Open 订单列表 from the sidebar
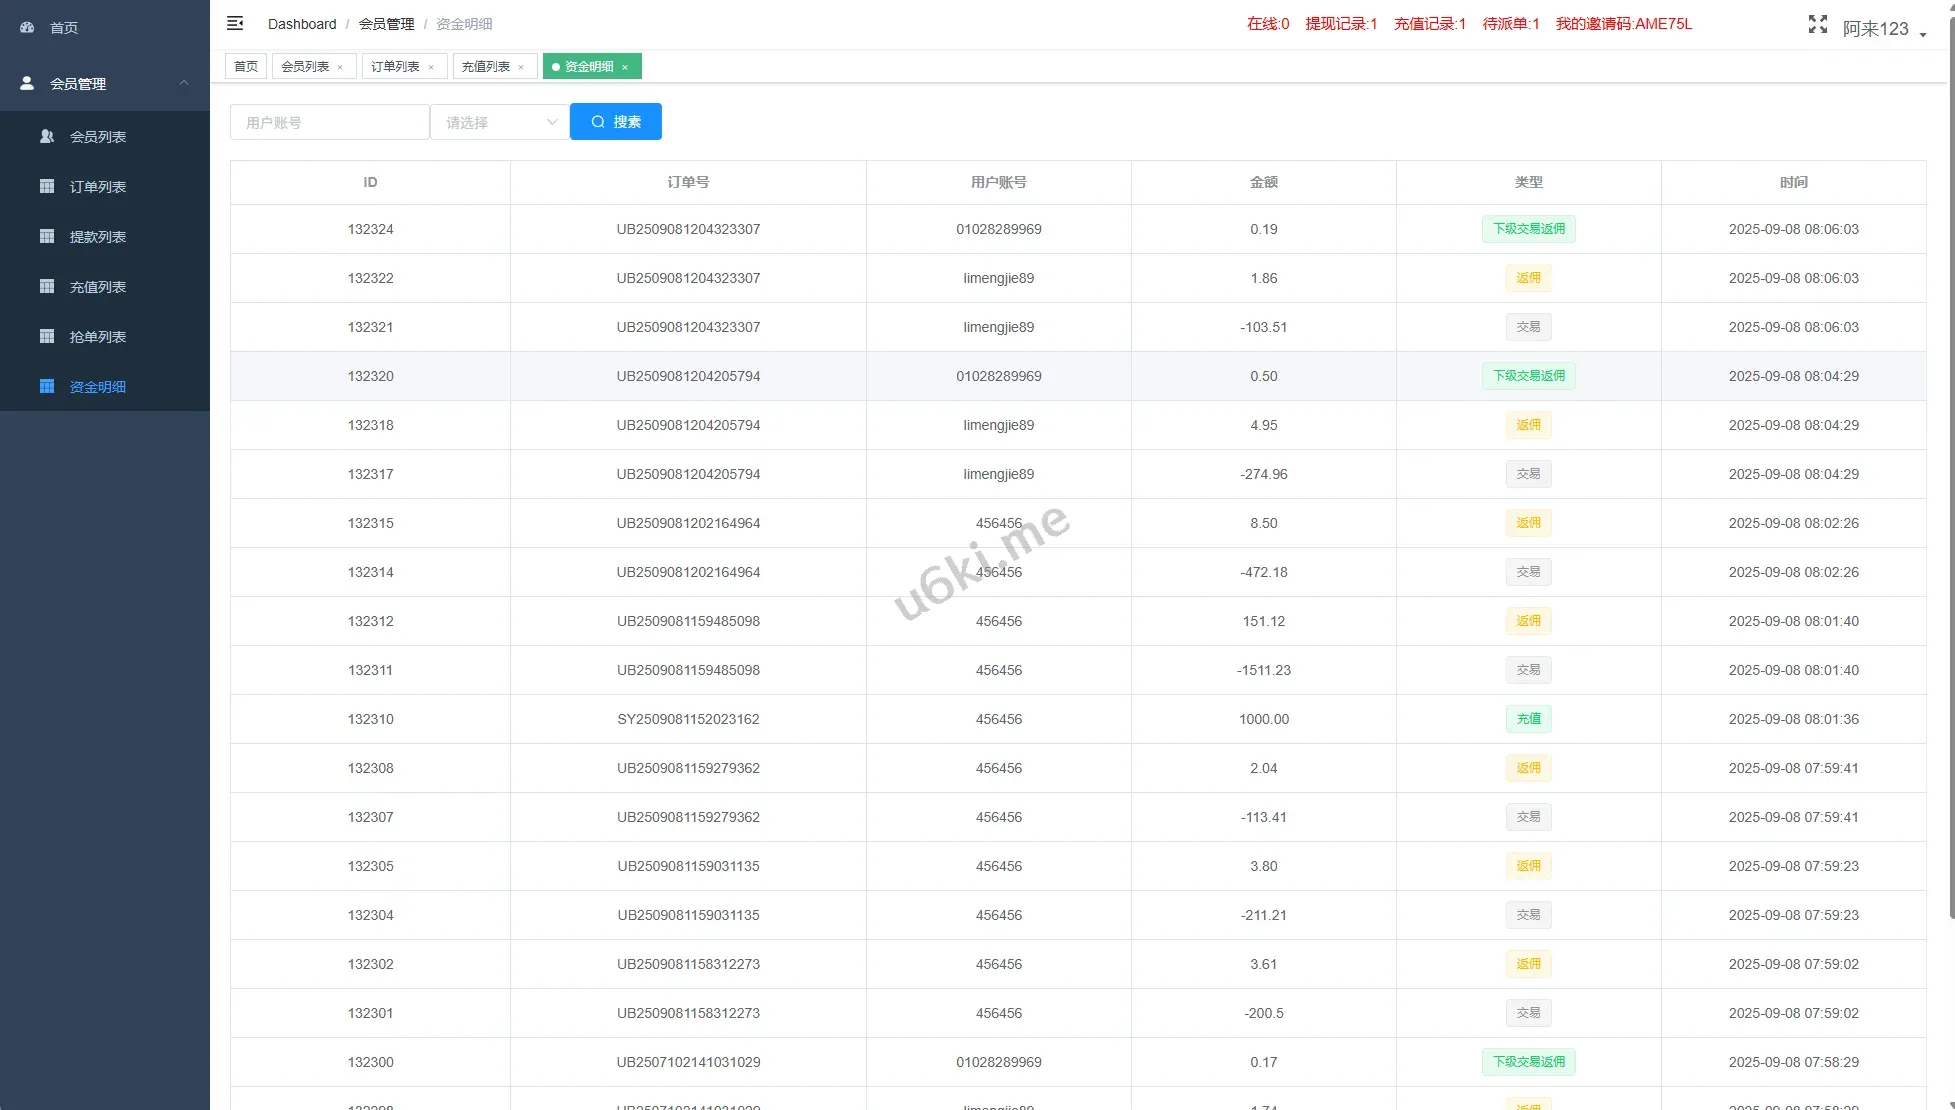 (x=97, y=187)
